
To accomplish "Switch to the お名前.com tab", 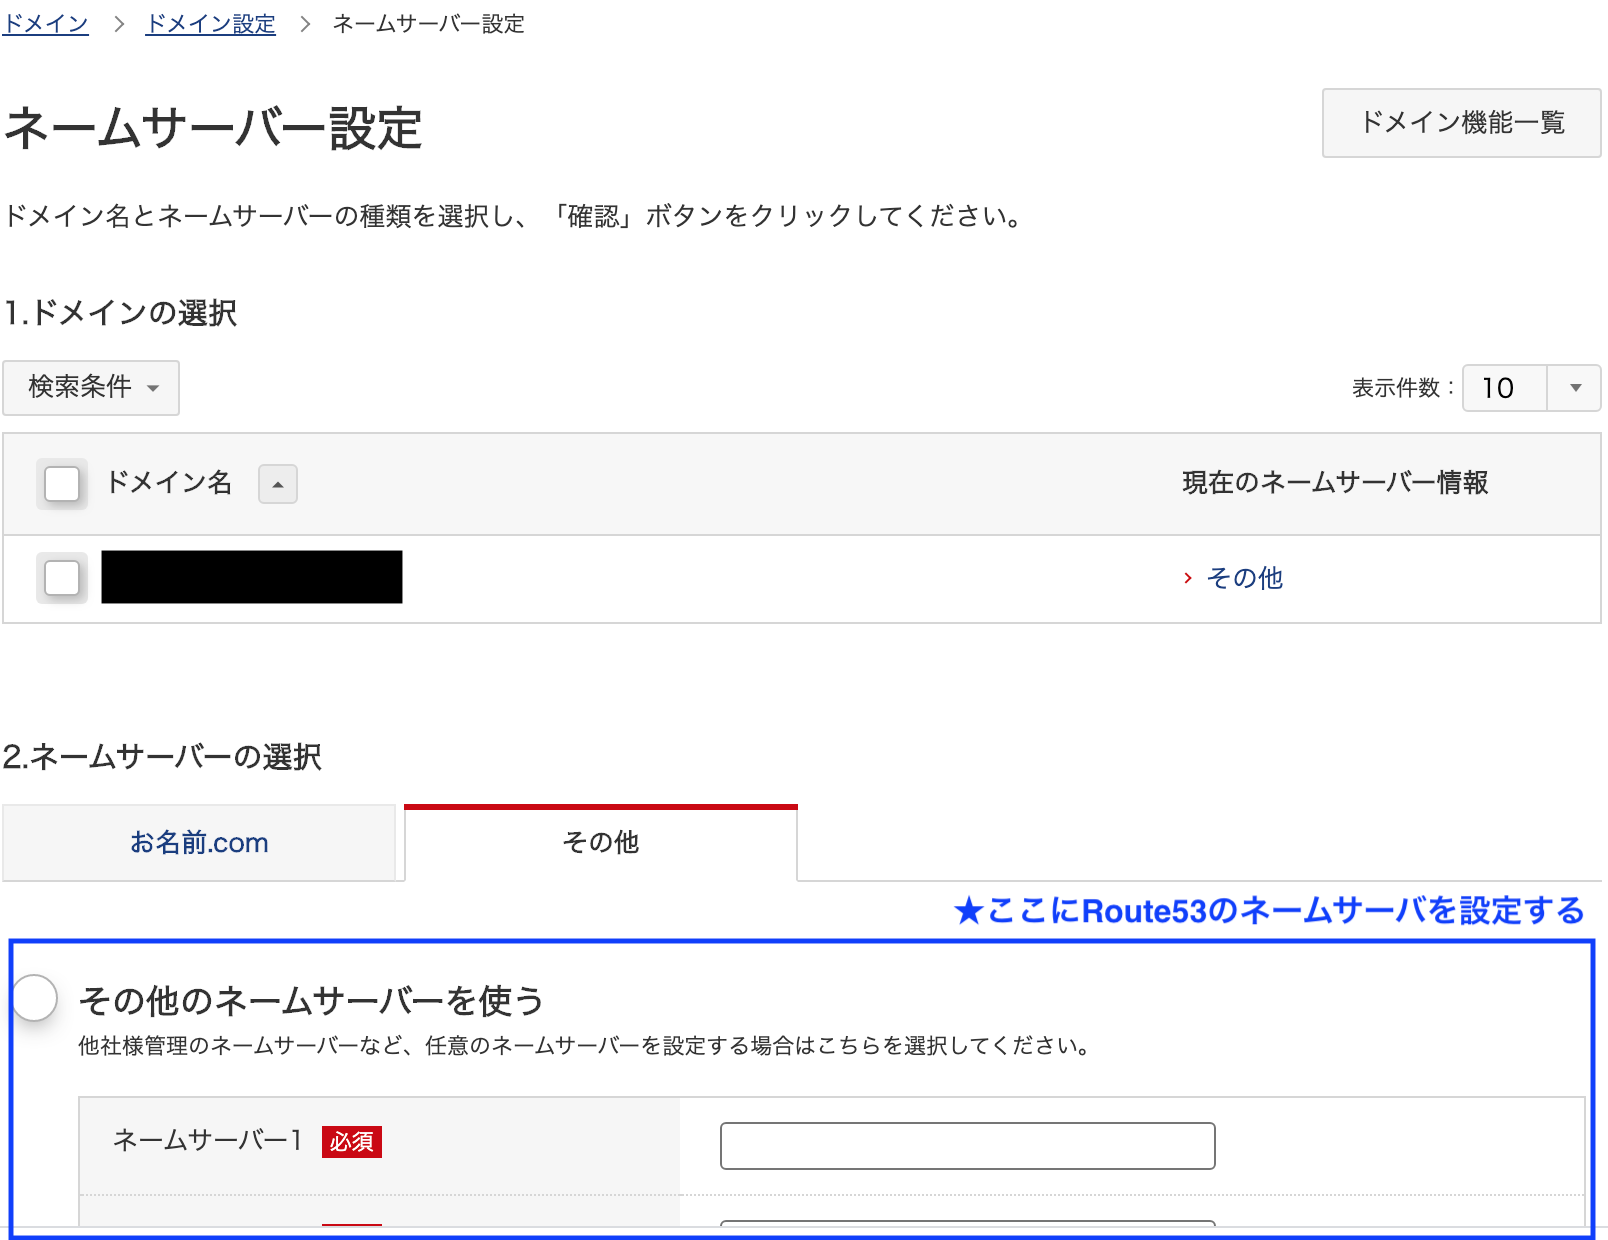I will (199, 843).
